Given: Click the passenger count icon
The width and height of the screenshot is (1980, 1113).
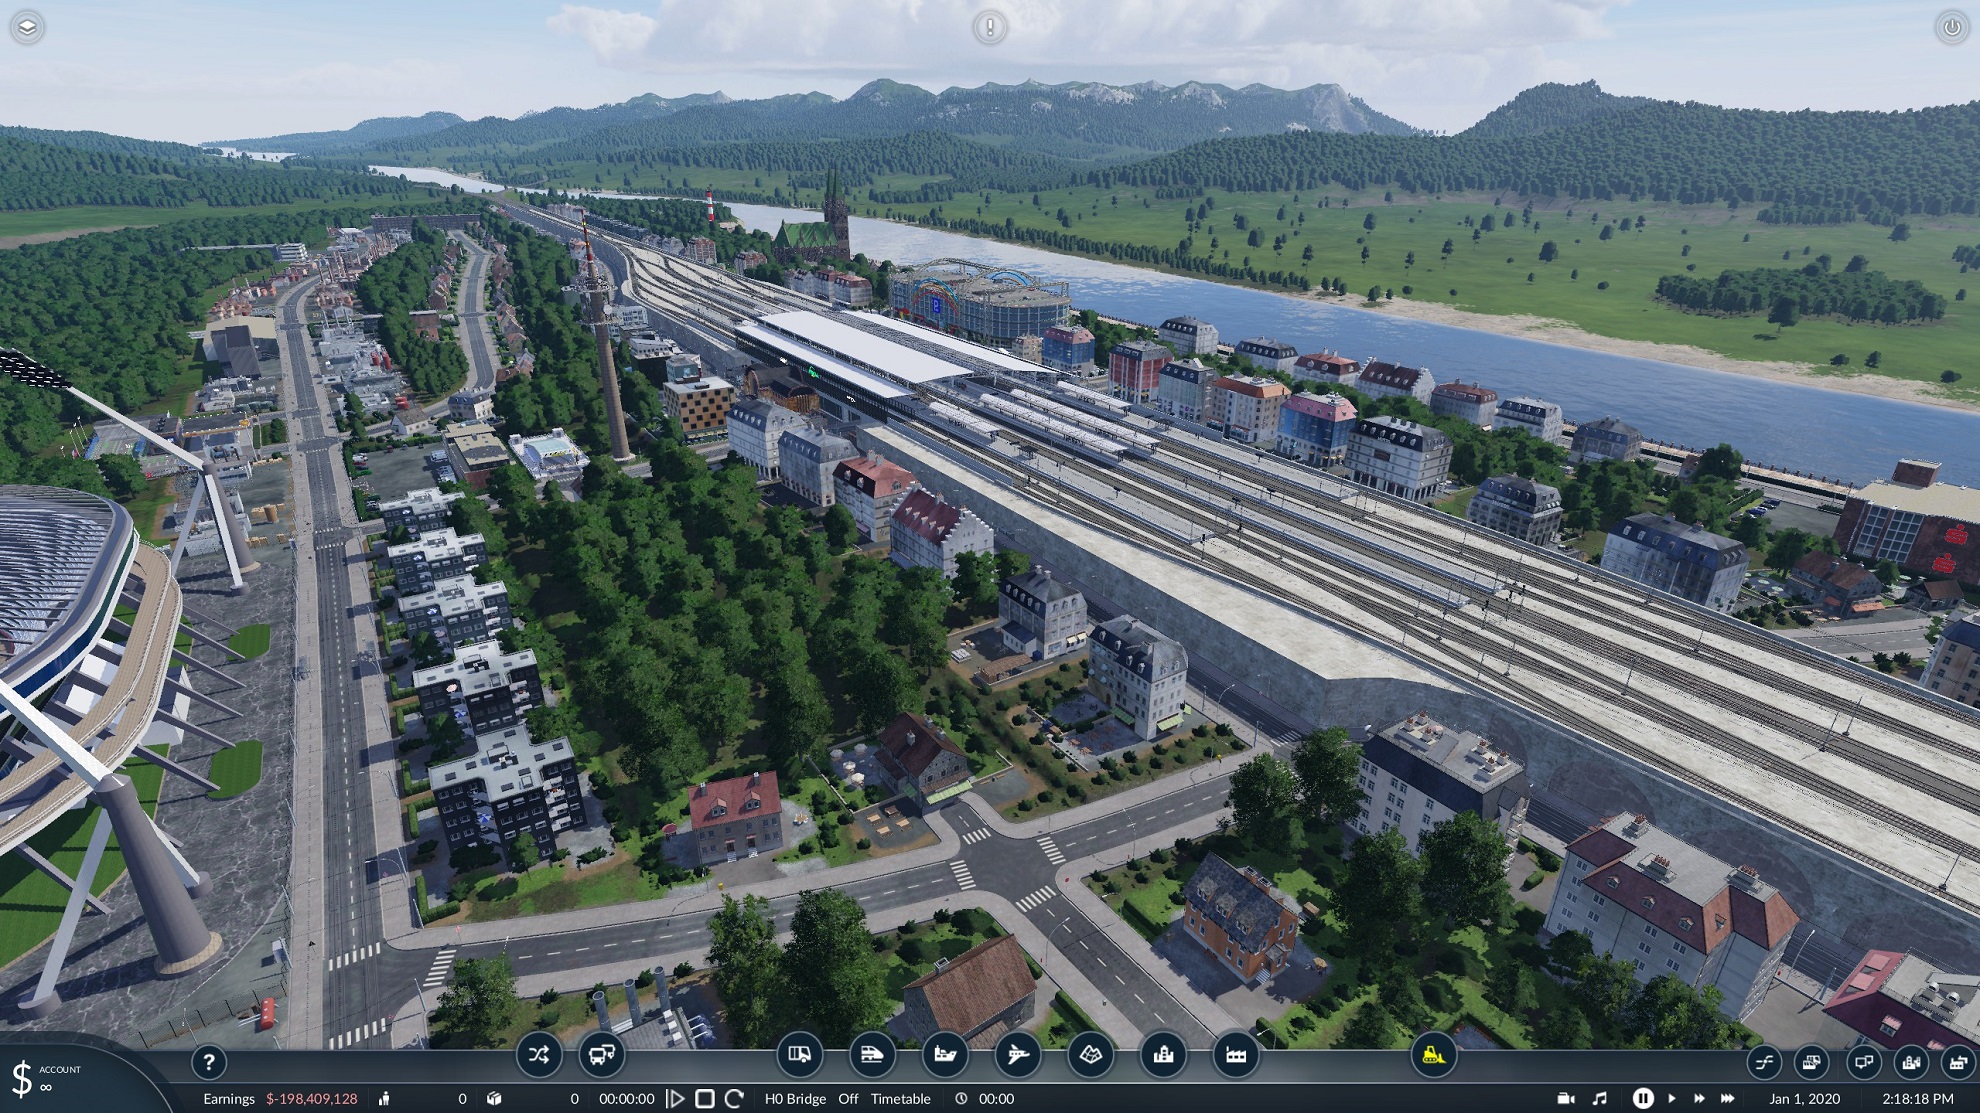Looking at the screenshot, I should 385,1098.
